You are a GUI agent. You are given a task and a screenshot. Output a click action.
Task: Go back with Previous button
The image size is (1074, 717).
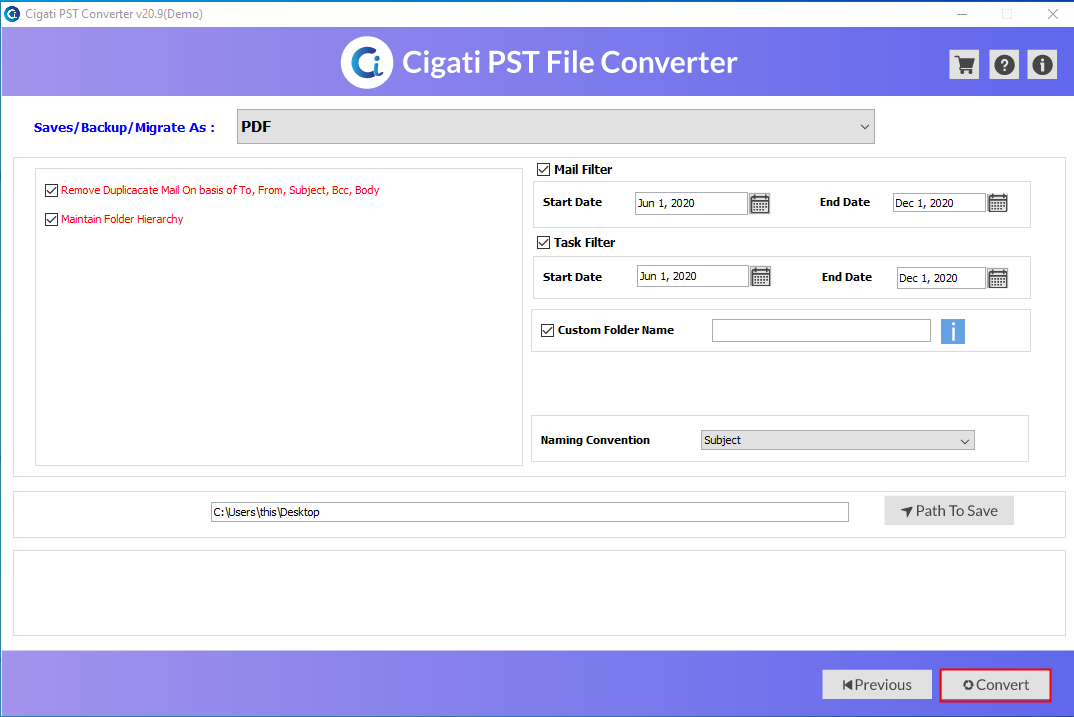pyautogui.click(x=877, y=685)
